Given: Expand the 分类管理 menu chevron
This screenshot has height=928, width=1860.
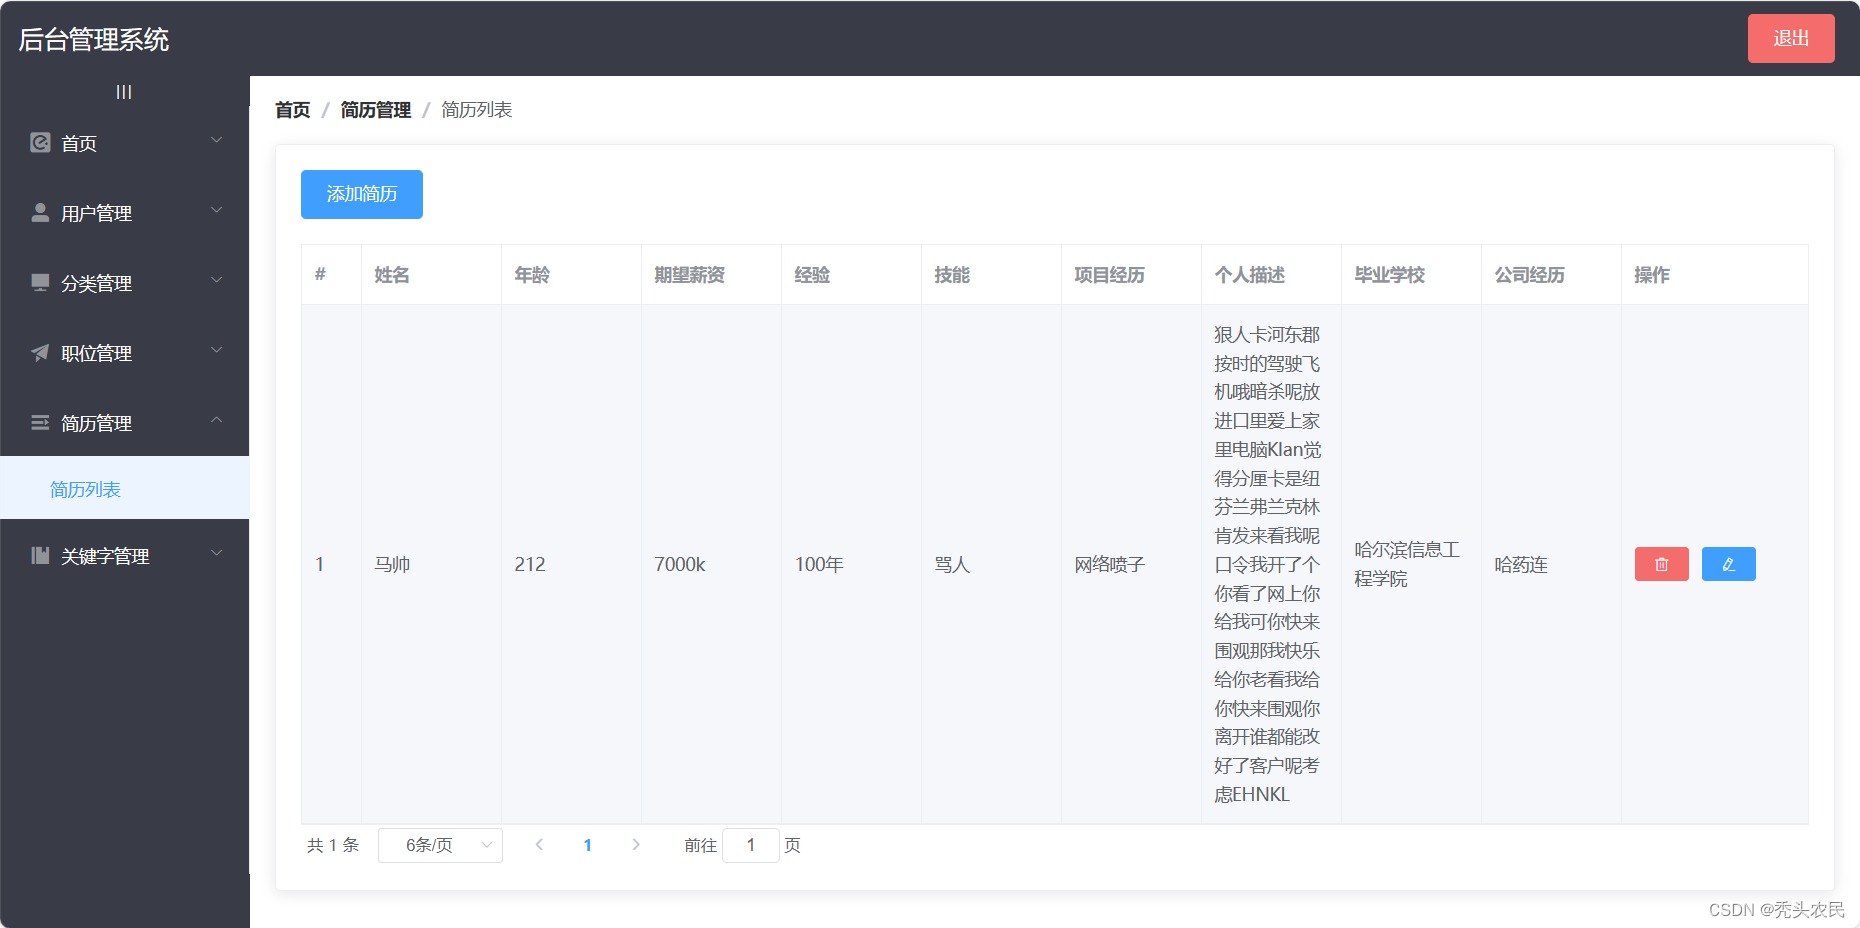Looking at the screenshot, I should [x=216, y=281].
